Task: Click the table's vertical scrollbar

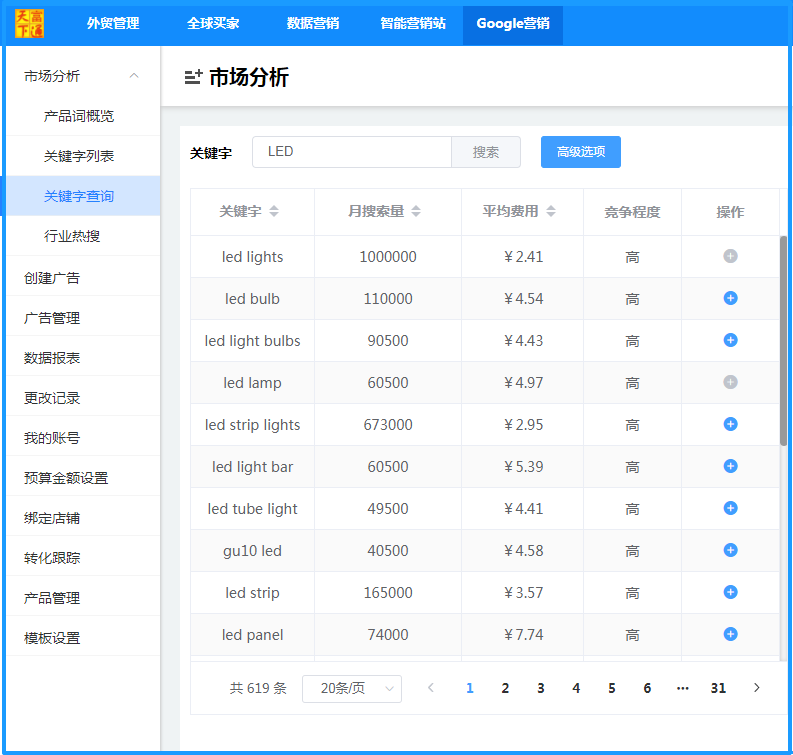Action: click(783, 341)
